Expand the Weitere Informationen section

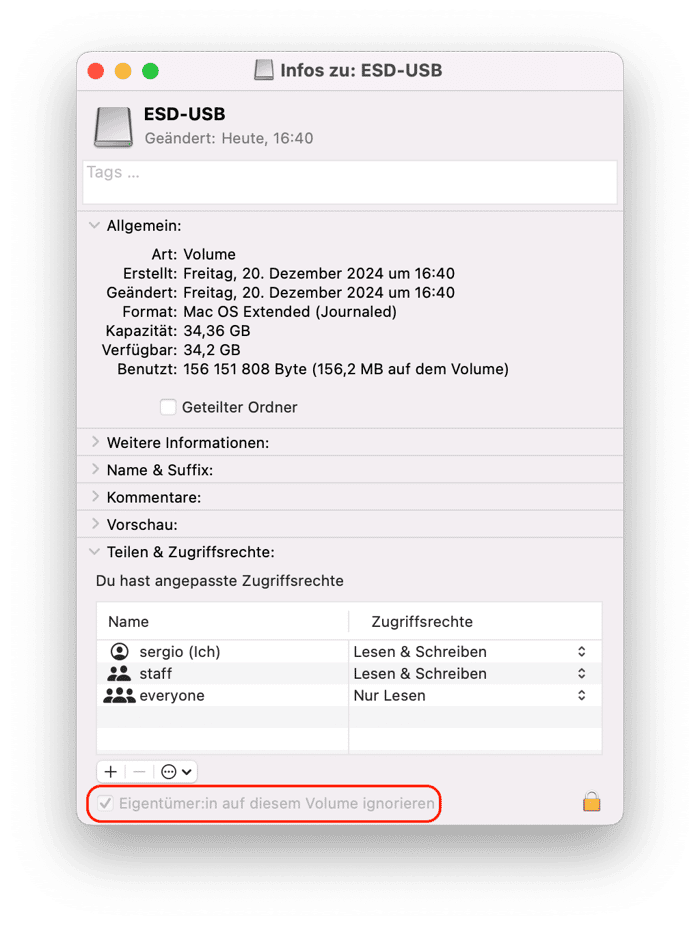tap(95, 442)
